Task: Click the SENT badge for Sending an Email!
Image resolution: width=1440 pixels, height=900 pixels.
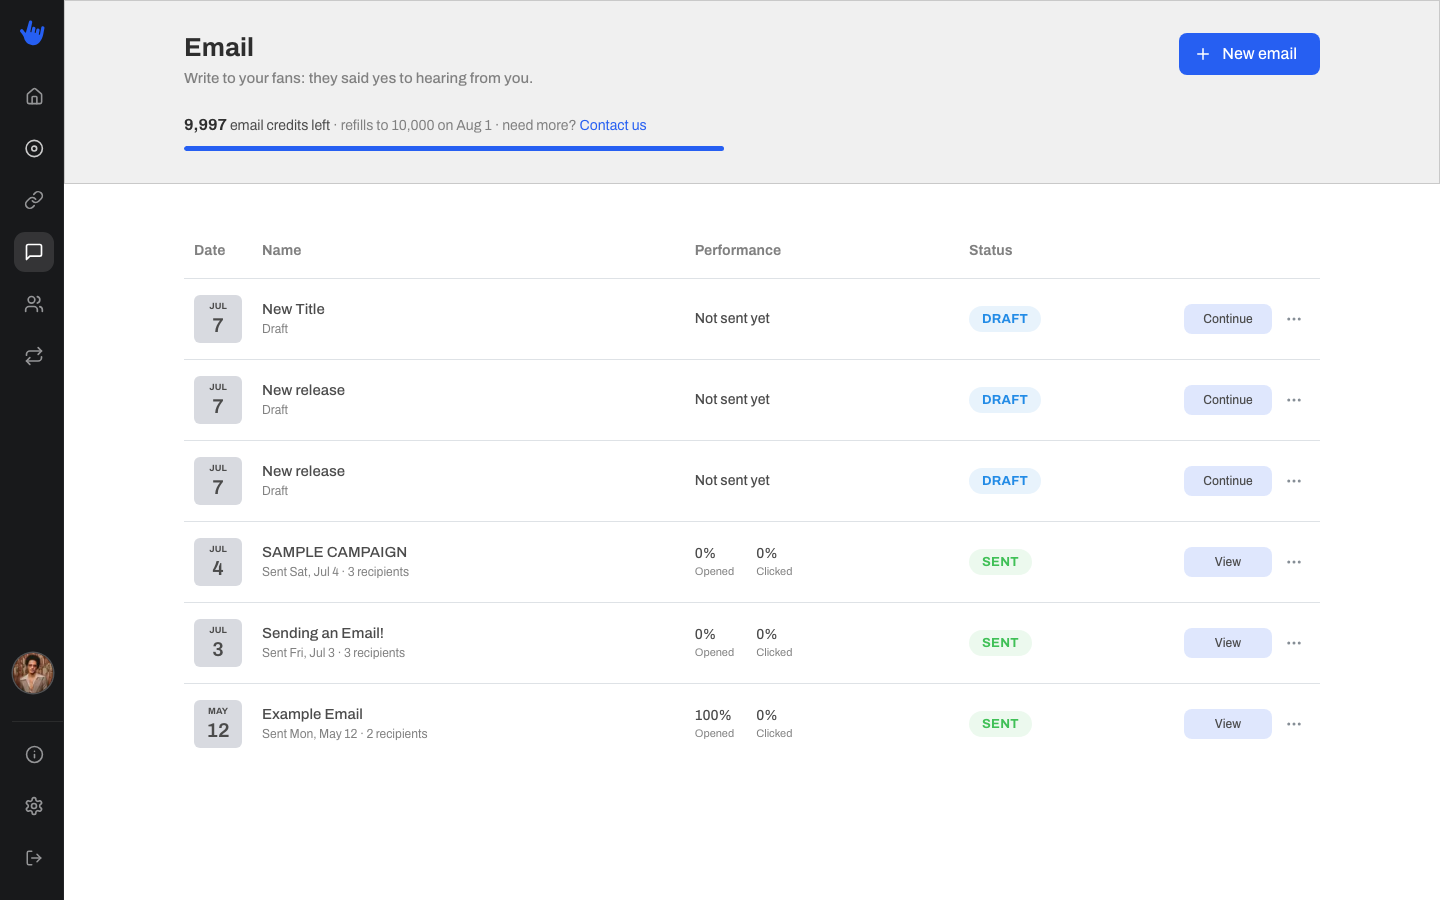Action: [1000, 643]
